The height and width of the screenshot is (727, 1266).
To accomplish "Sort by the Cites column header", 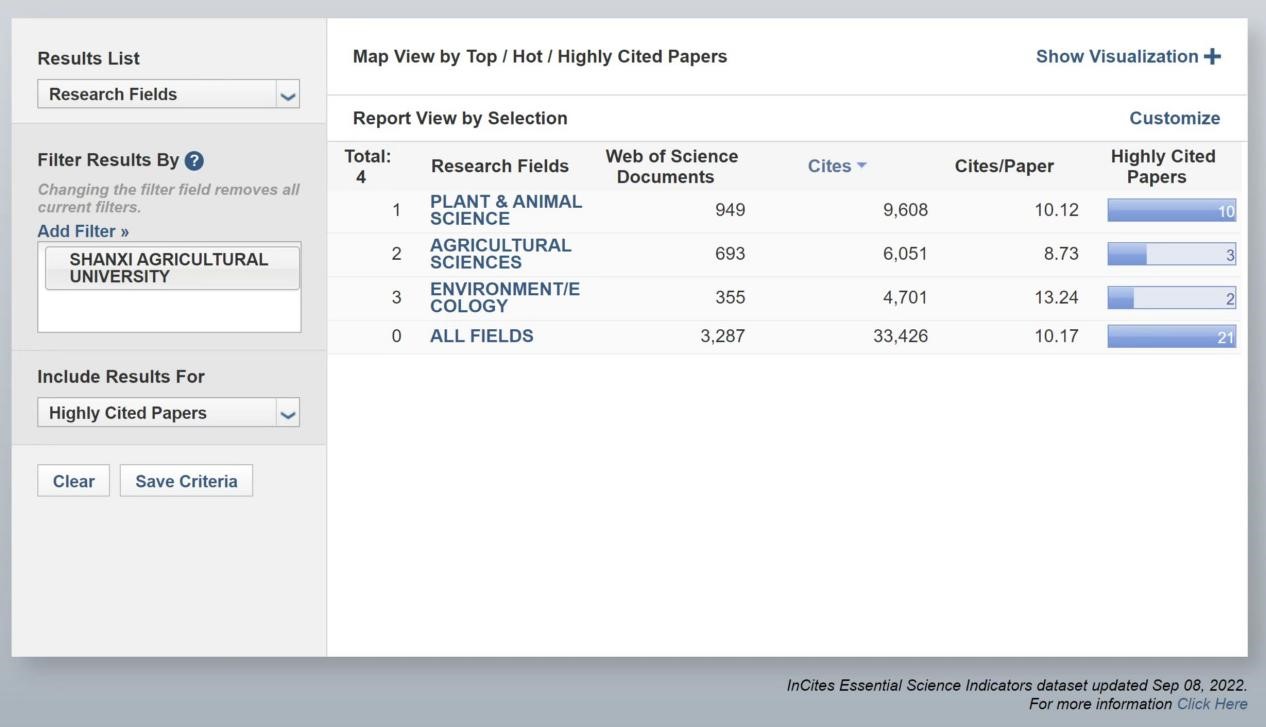I will (x=837, y=166).
